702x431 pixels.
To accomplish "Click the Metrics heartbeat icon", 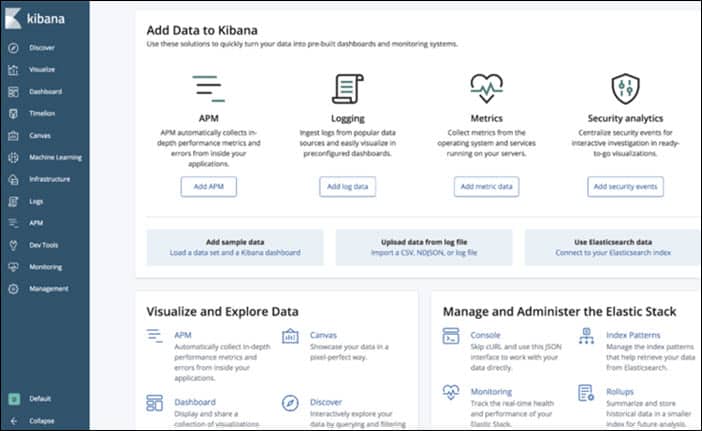I will (487, 89).
